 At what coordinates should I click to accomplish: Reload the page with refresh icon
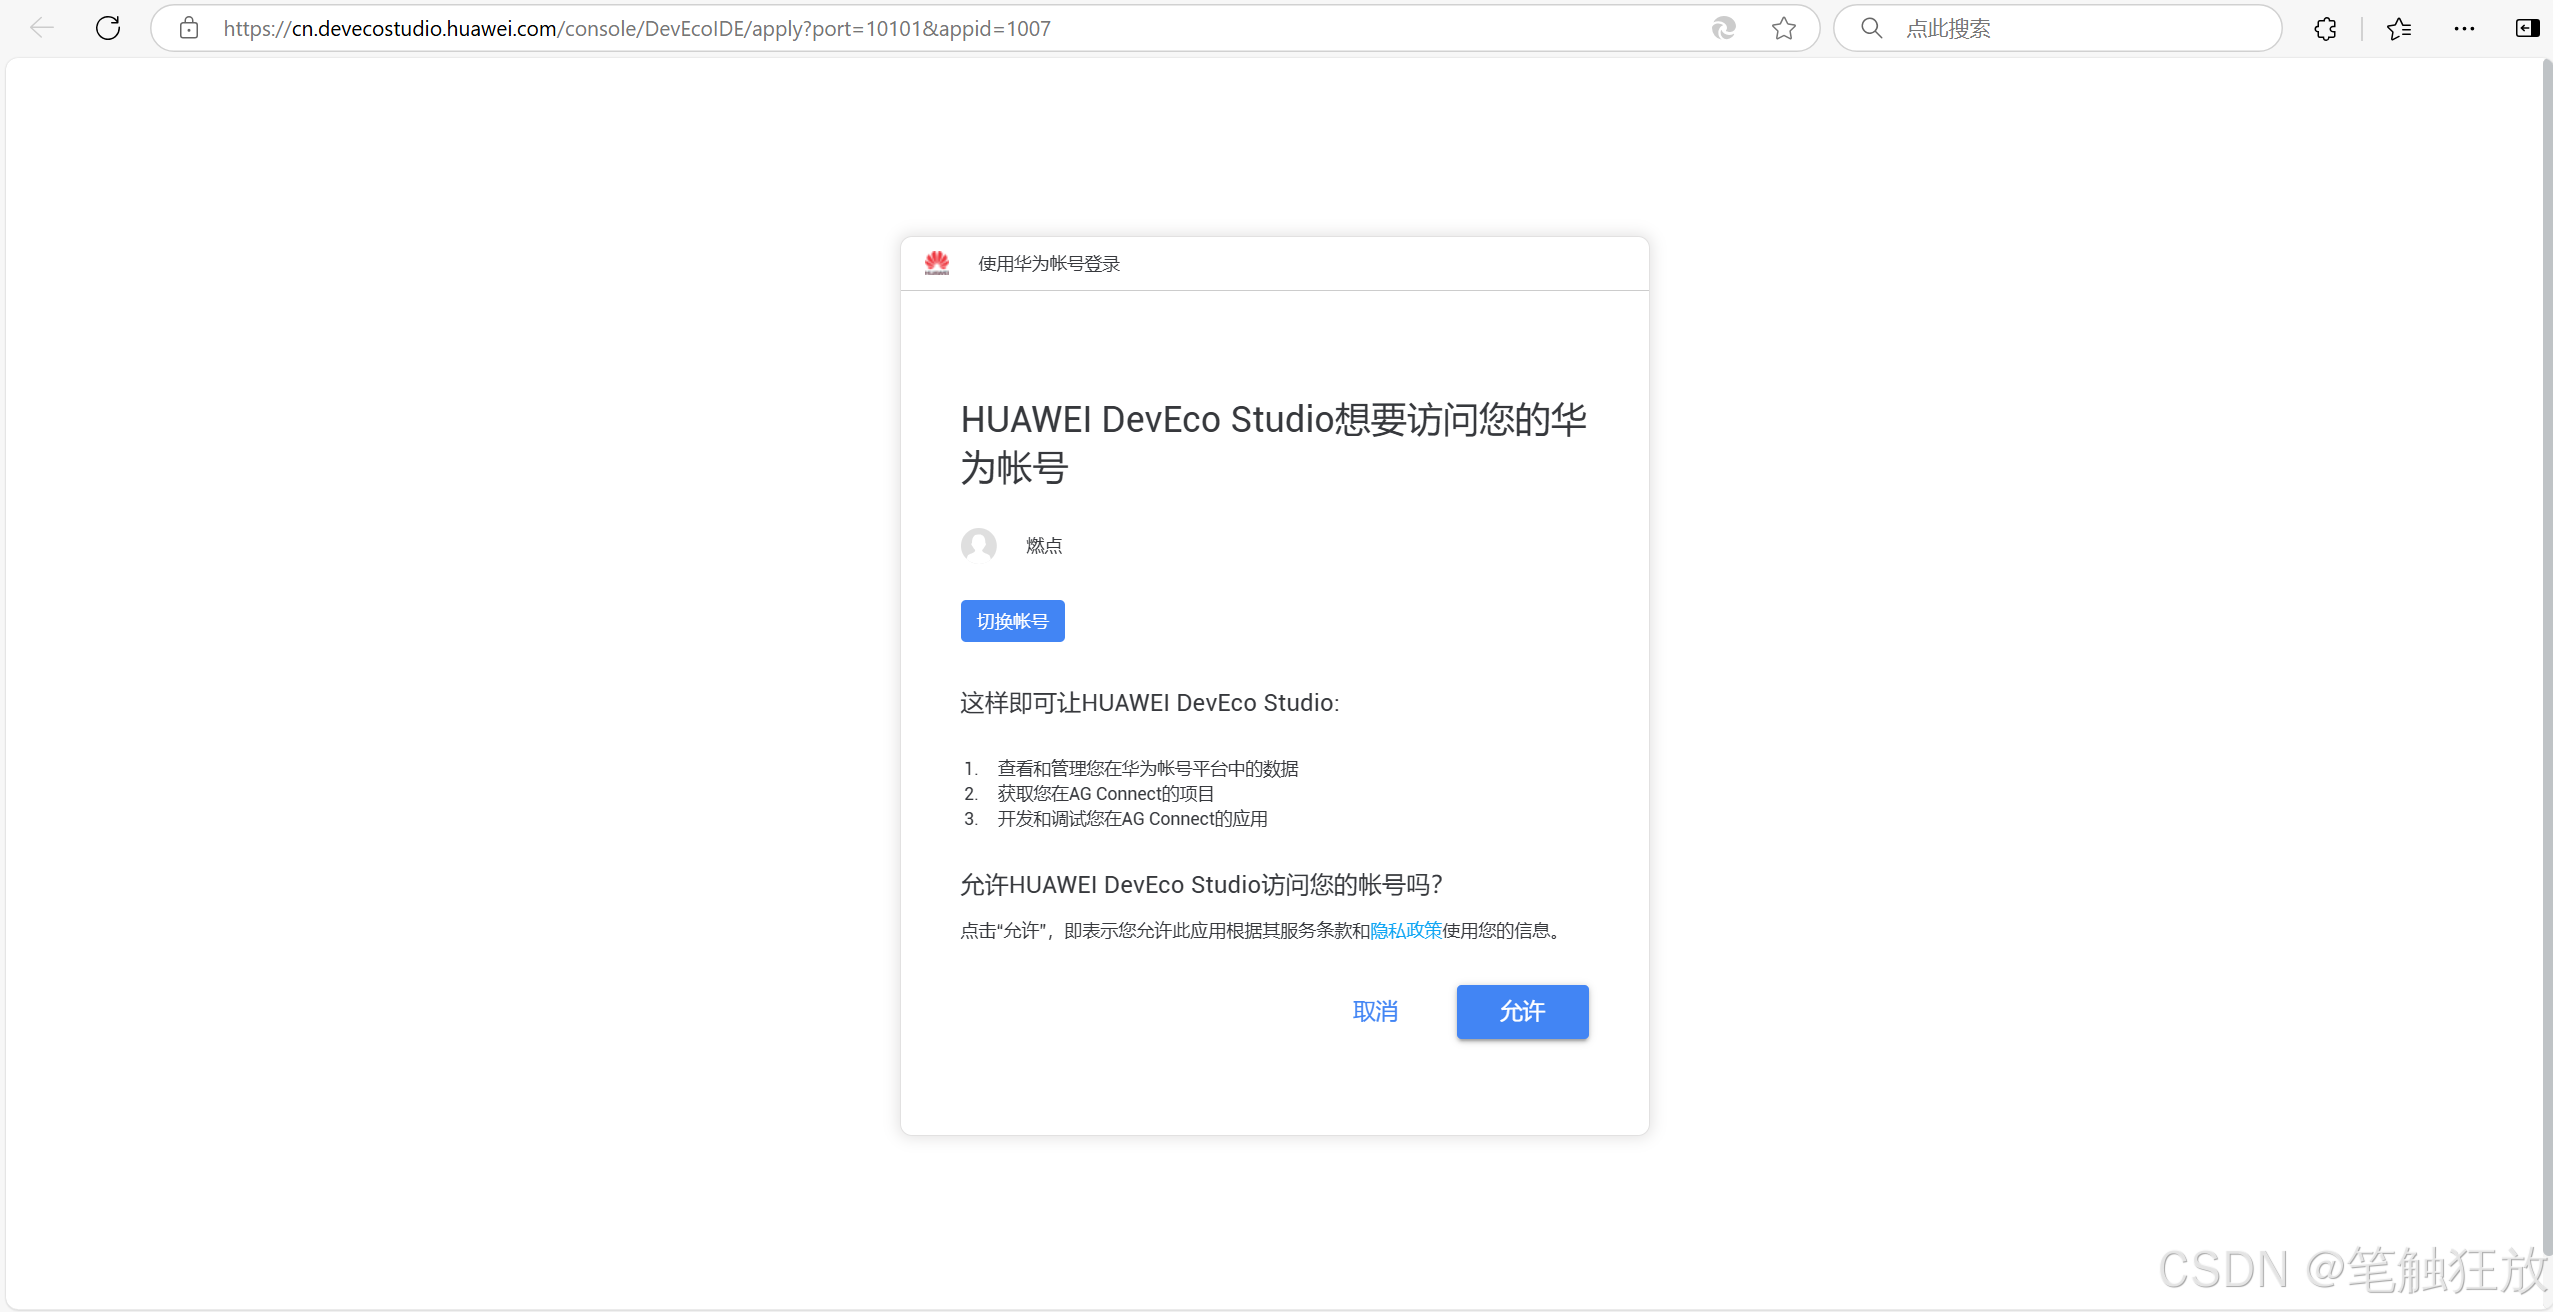[x=108, y=28]
